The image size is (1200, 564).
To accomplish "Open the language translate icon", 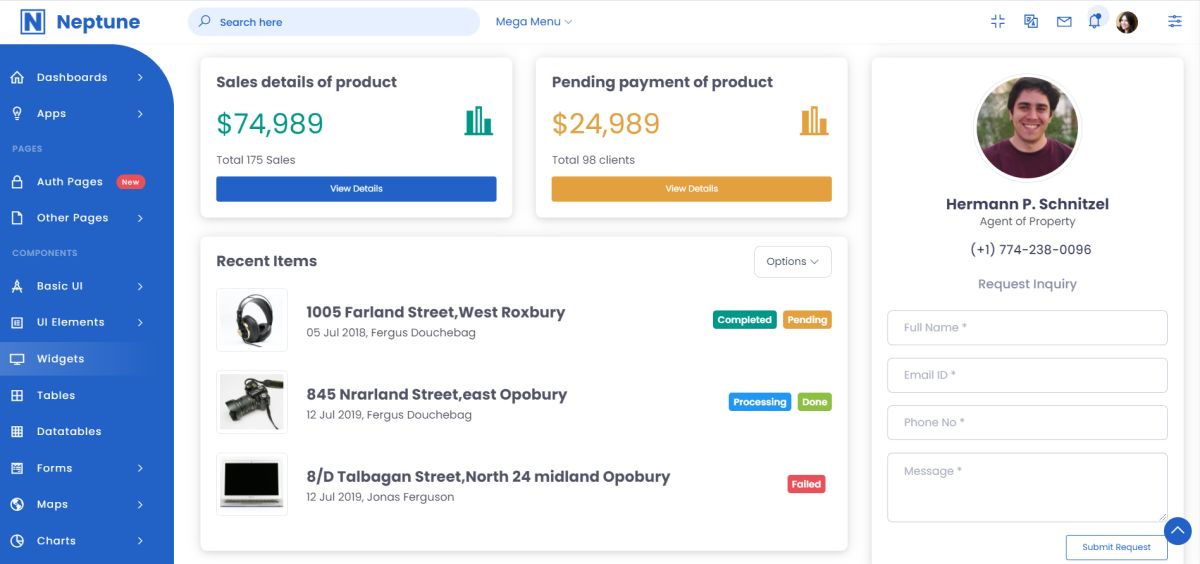I will point(1031,22).
